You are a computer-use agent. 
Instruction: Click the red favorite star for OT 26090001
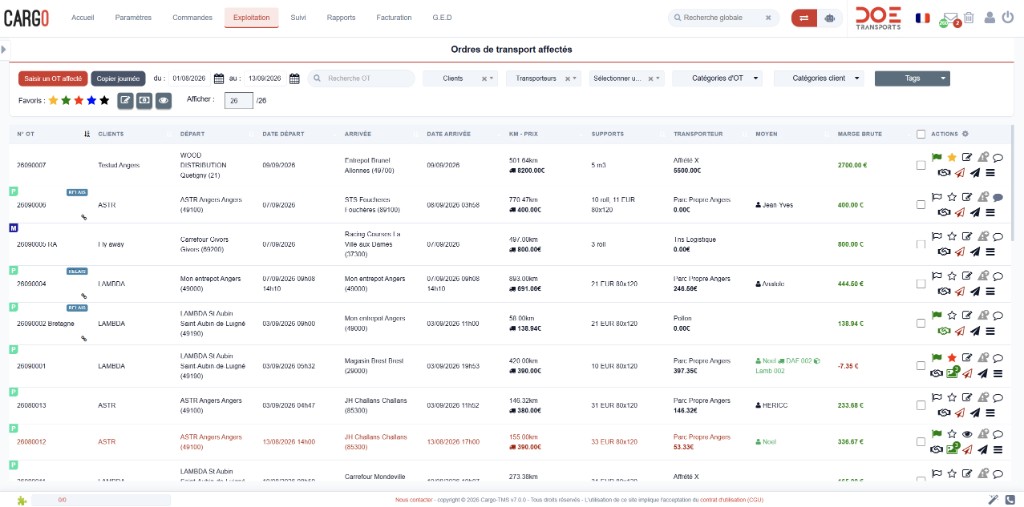pos(952,357)
